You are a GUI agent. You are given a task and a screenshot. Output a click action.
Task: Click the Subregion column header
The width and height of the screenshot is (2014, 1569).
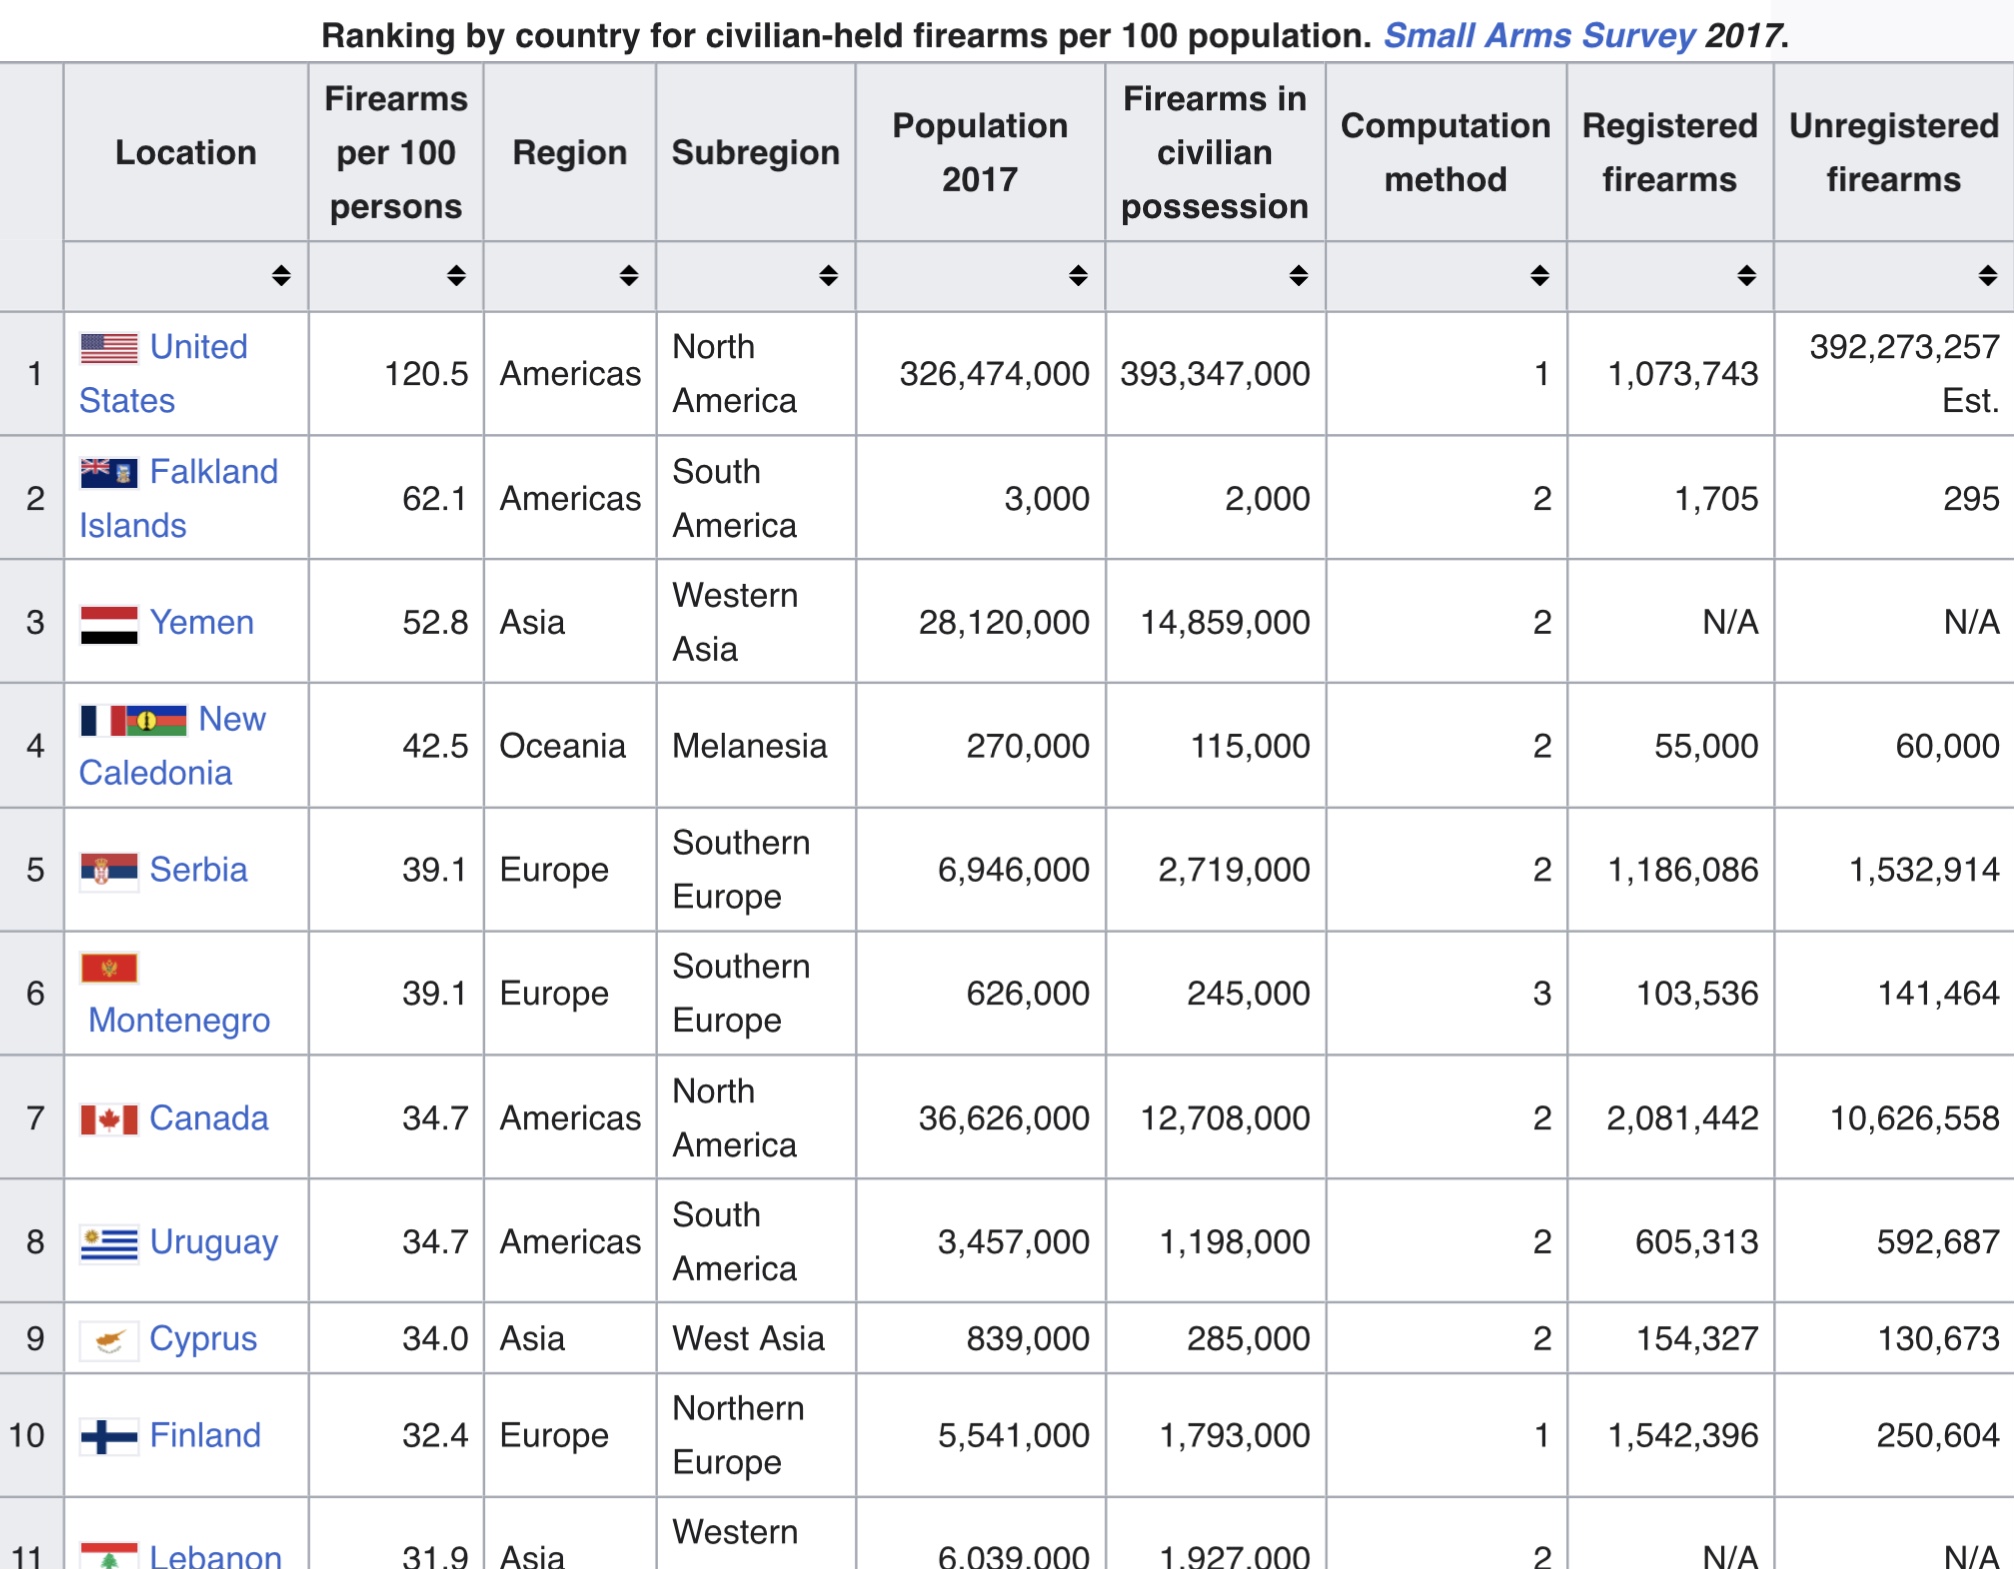pos(756,152)
